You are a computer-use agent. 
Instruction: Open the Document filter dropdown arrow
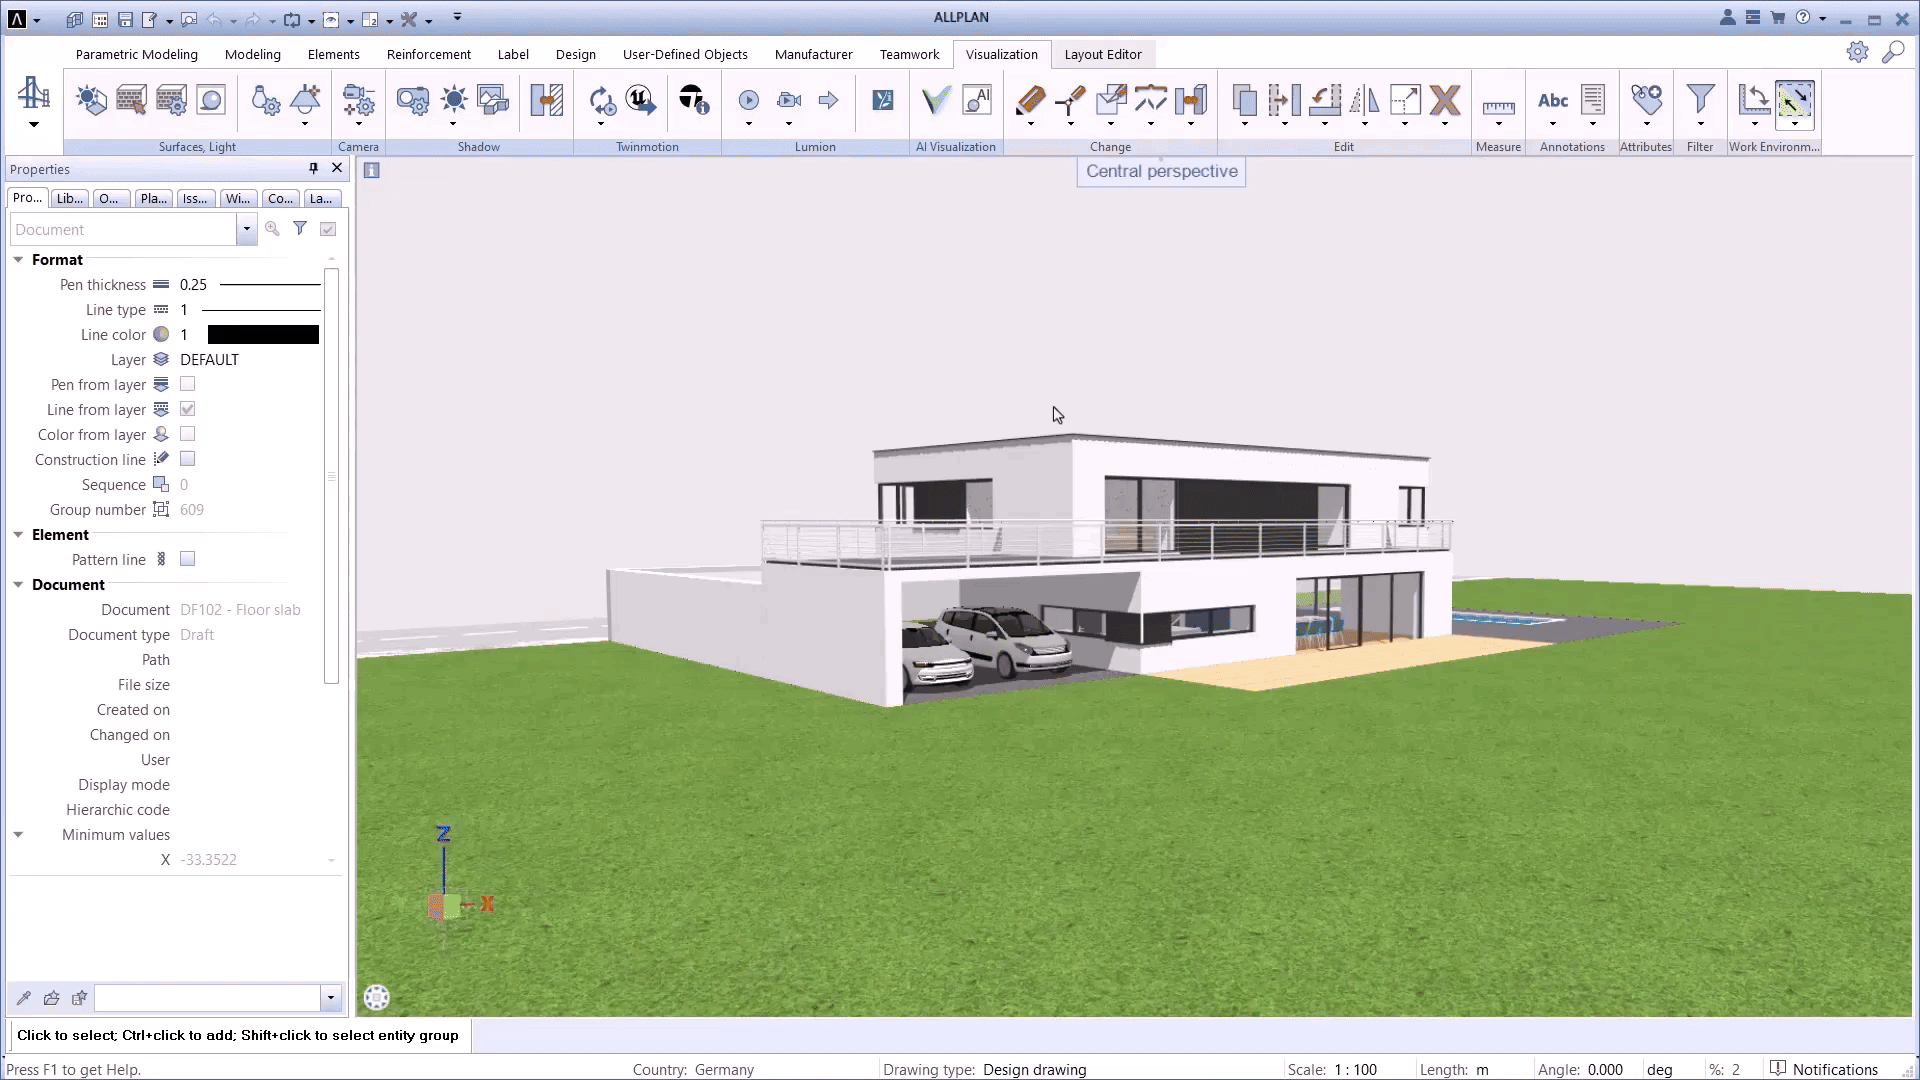pos(246,229)
